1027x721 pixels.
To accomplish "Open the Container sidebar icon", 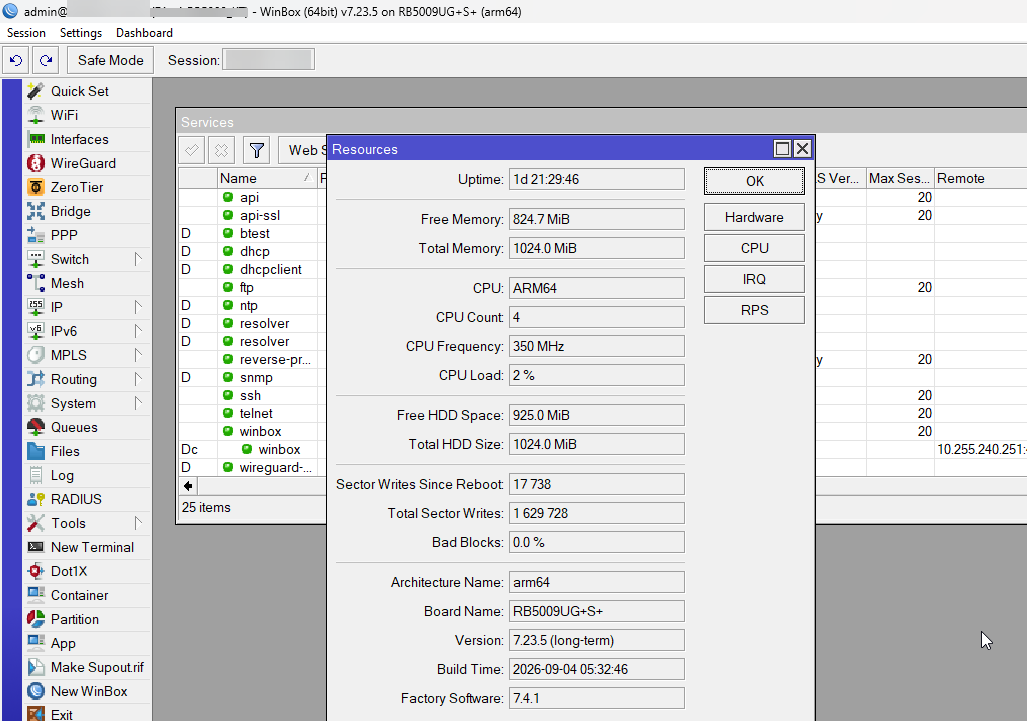I will (x=35, y=595).
